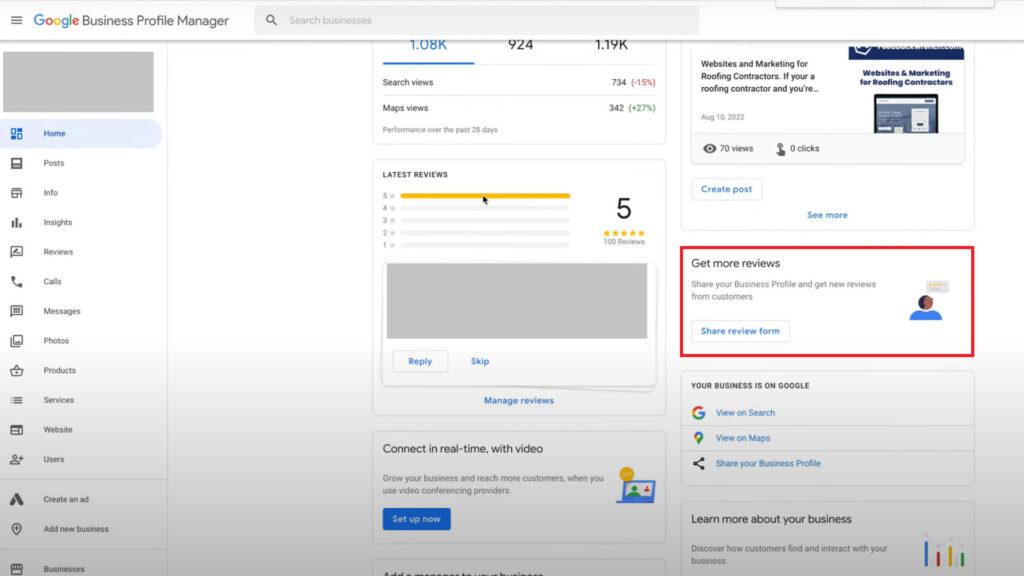This screenshot has height=576, width=1024.
Task: Click the Messages chat icon
Action: [x=16, y=311]
